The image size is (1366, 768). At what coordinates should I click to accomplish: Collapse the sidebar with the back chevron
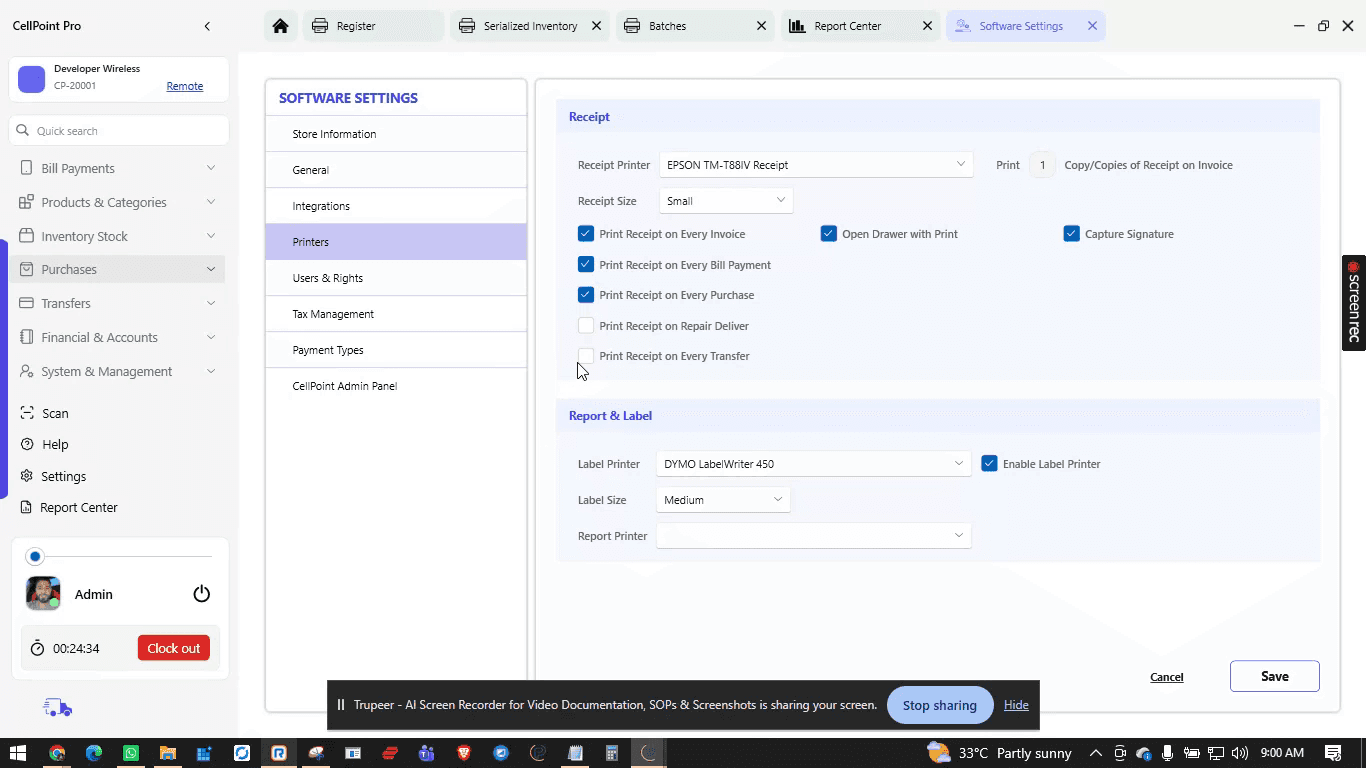click(x=207, y=26)
